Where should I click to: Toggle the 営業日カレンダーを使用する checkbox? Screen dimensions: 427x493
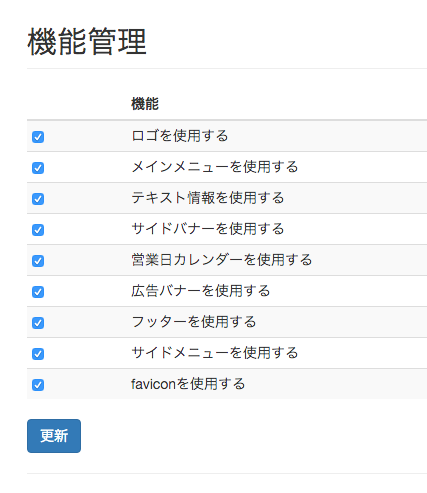(38, 261)
